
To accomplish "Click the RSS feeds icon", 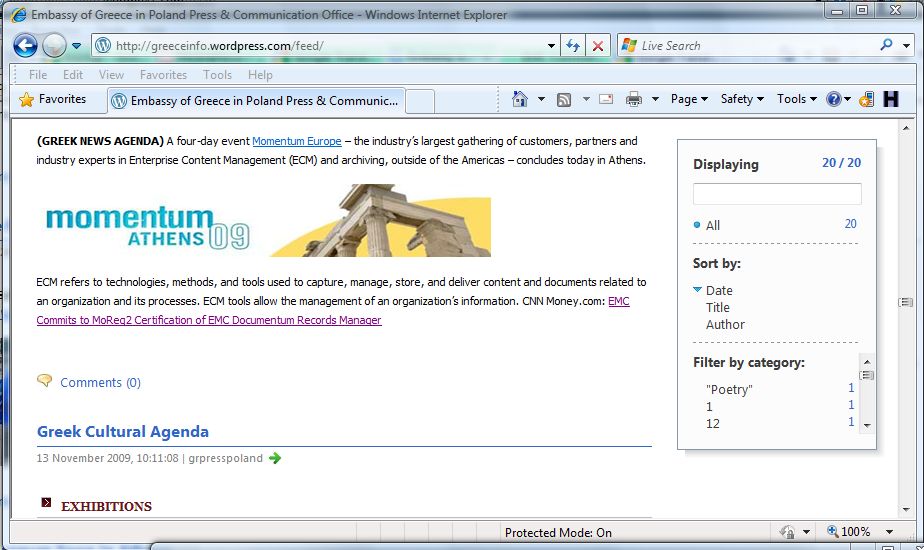I will click(564, 99).
